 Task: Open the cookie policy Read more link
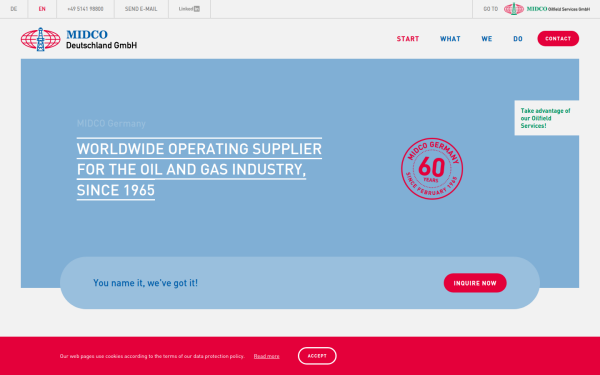coord(266,356)
